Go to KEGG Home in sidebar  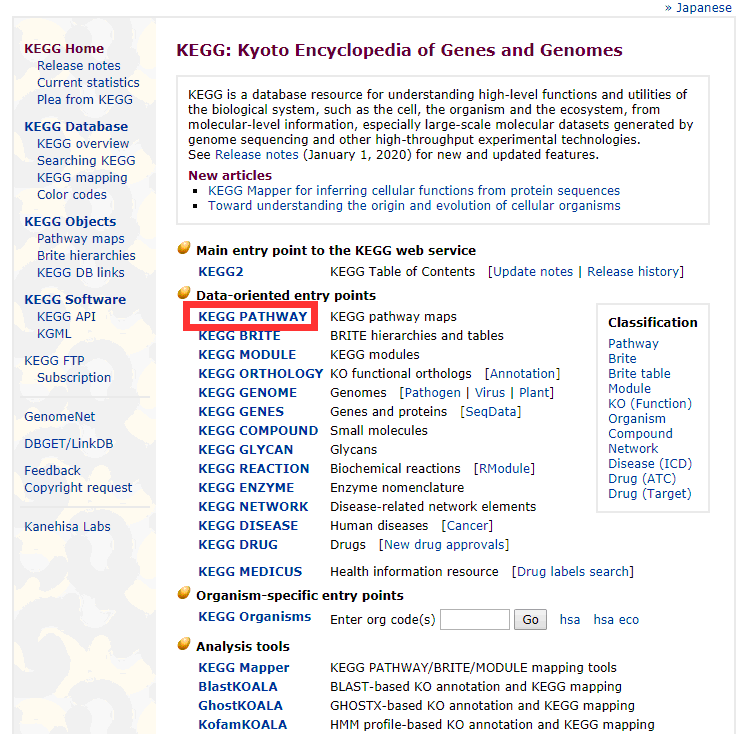pos(64,49)
